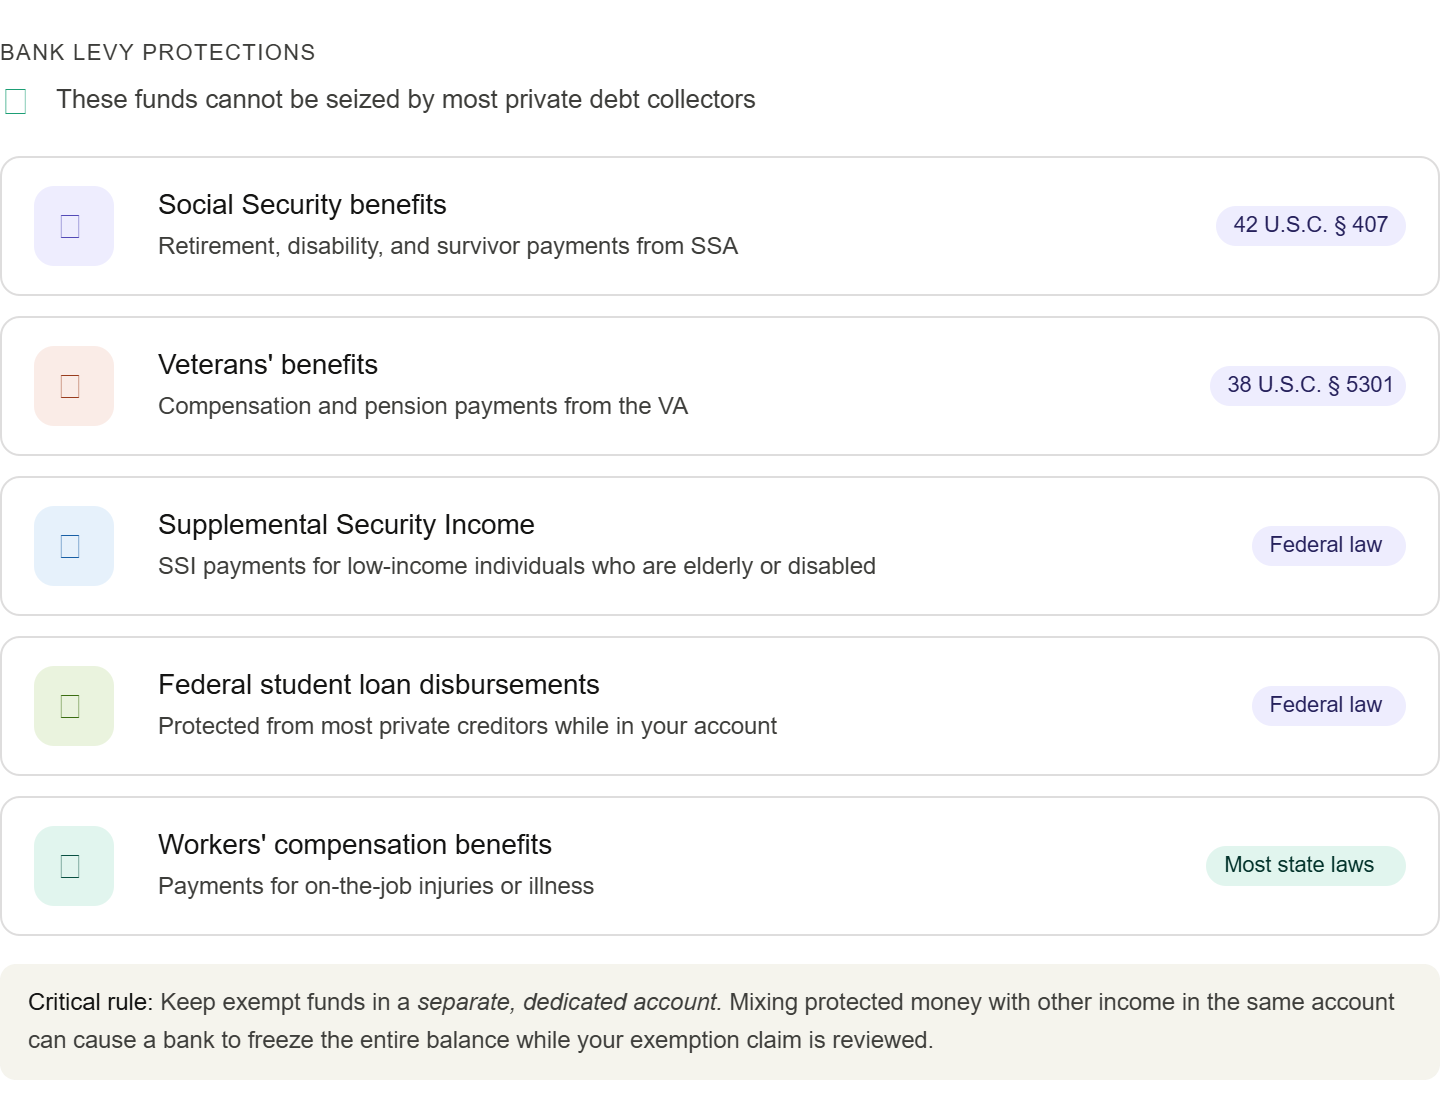Click the Supplemental Security Income blue icon
The height and width of the screenshot is (1120, 1440).
(74, 546)
